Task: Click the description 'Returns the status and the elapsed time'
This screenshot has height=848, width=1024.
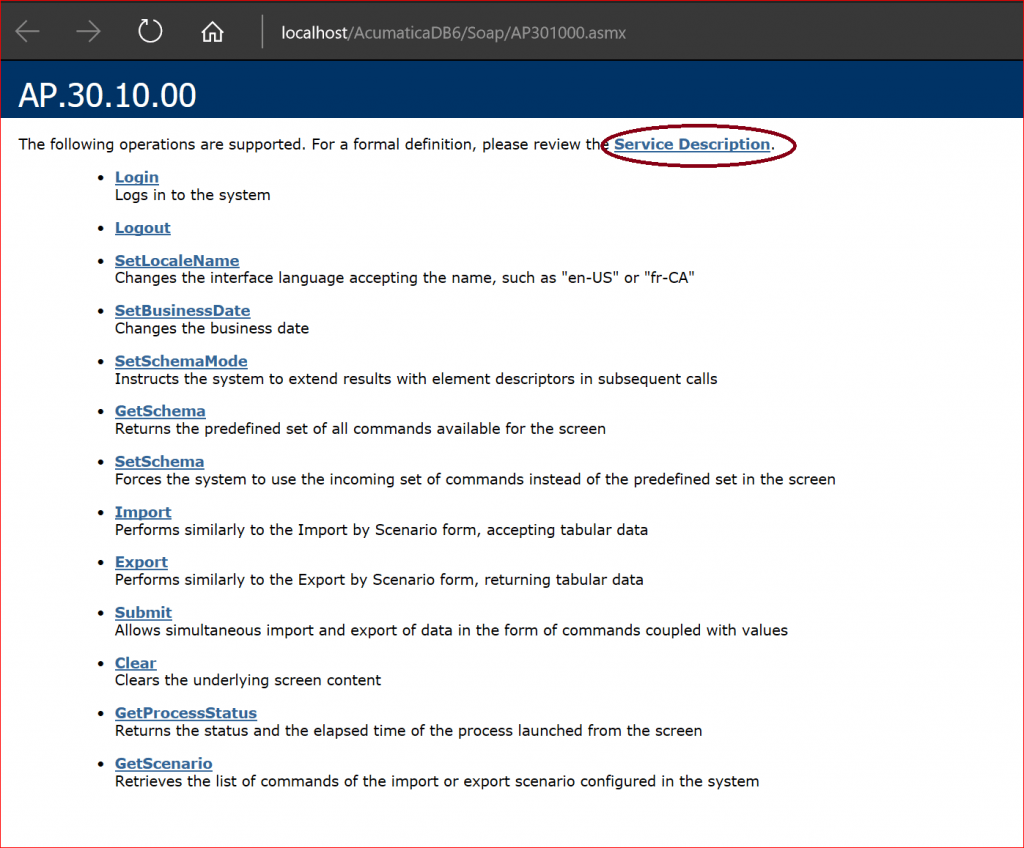Action: [408, 731]
